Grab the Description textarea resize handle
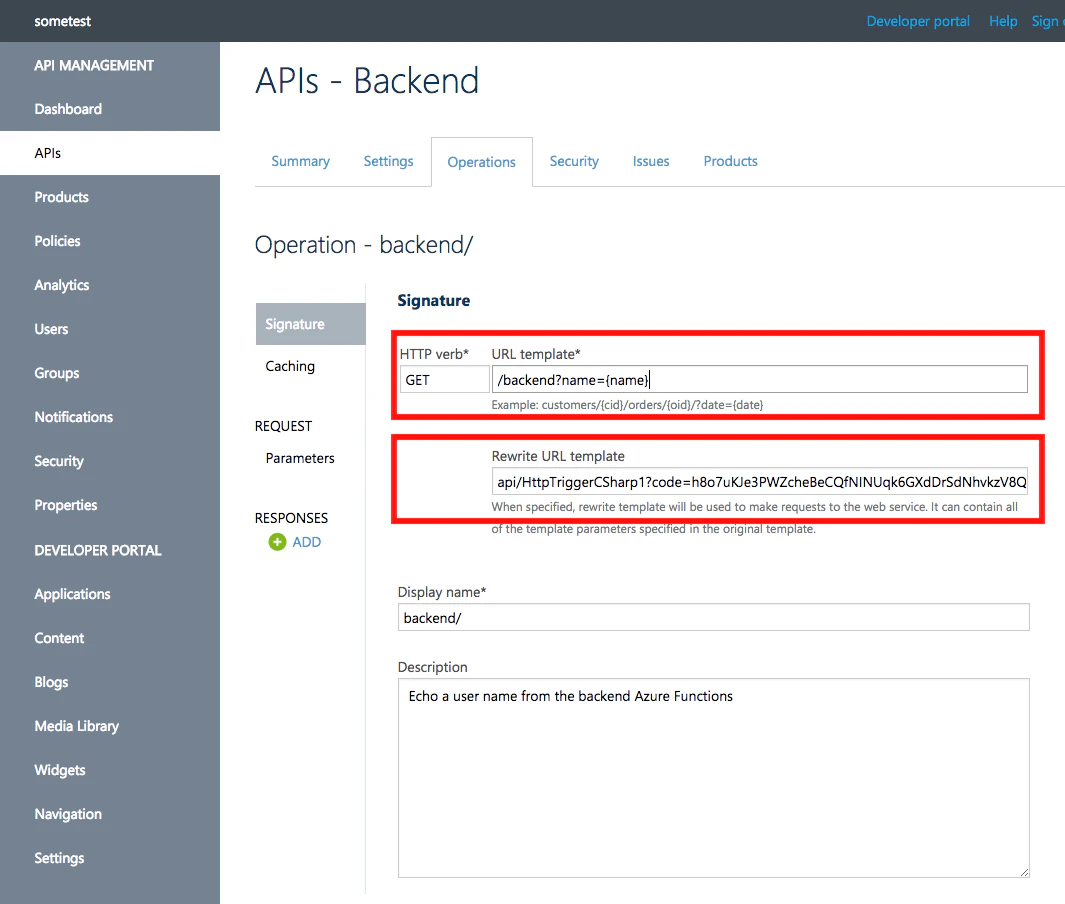The height and width of the screenshot is (904, 1065). click(x=1024, y=872)
